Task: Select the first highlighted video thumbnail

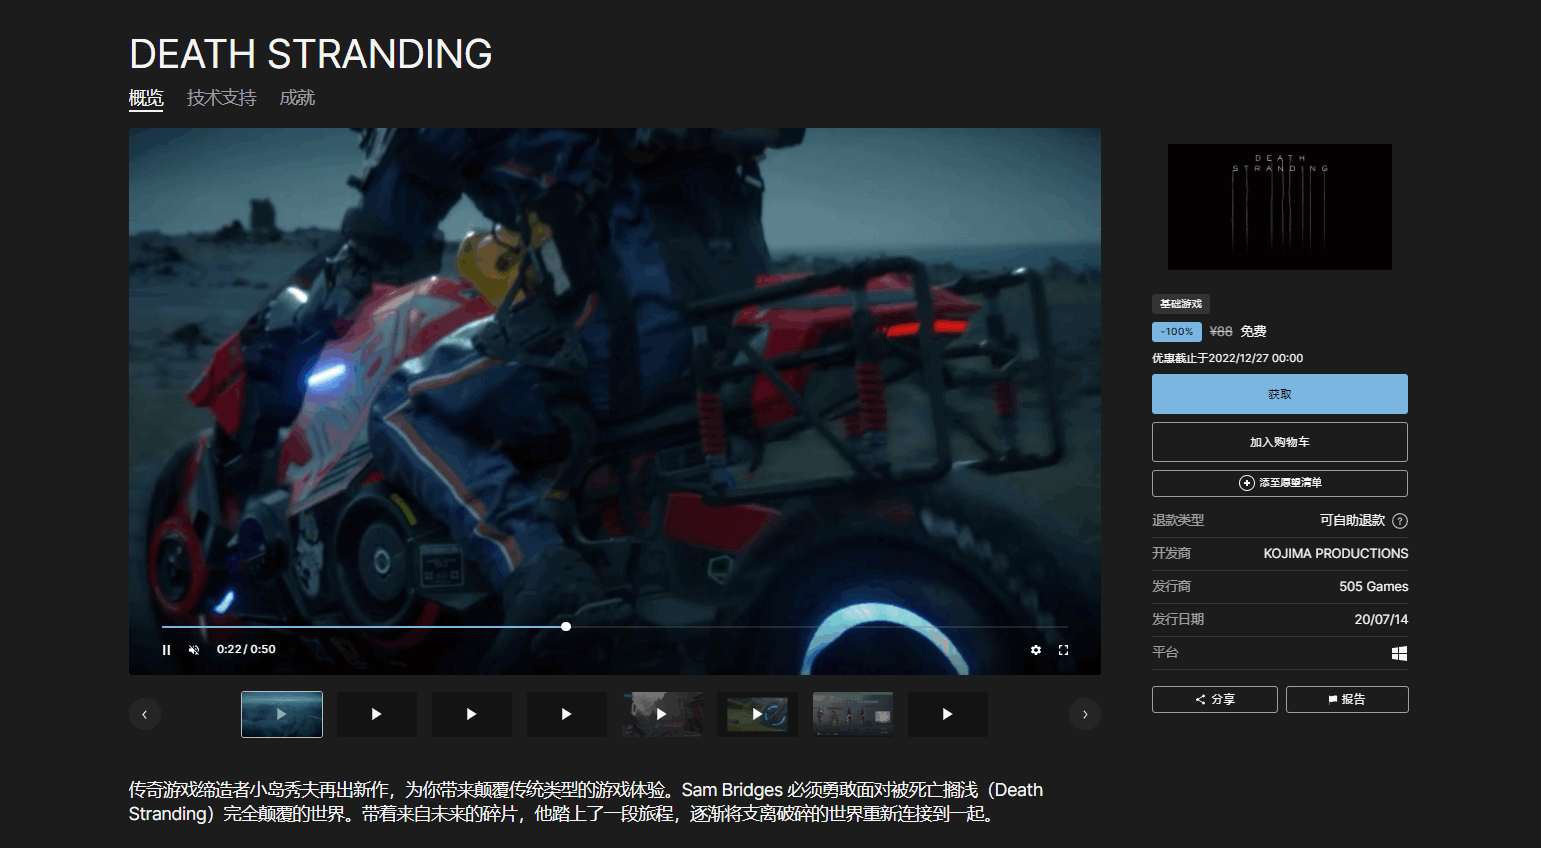Action: pos(282,714)
